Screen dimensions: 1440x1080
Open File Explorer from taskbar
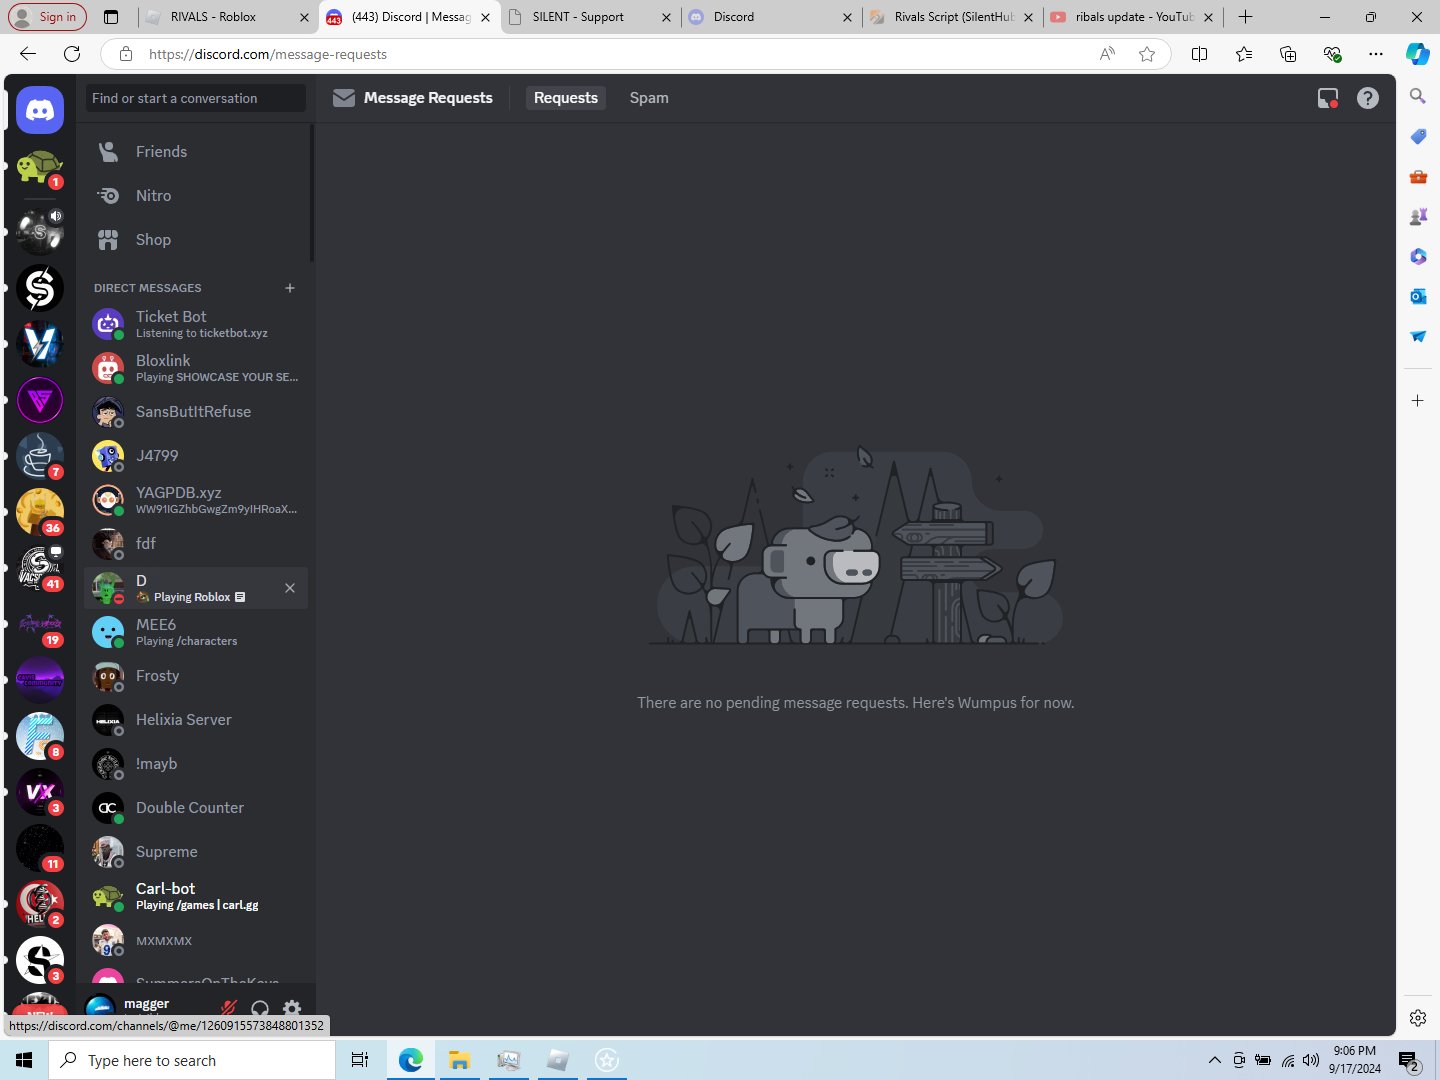coord(460,1060)
